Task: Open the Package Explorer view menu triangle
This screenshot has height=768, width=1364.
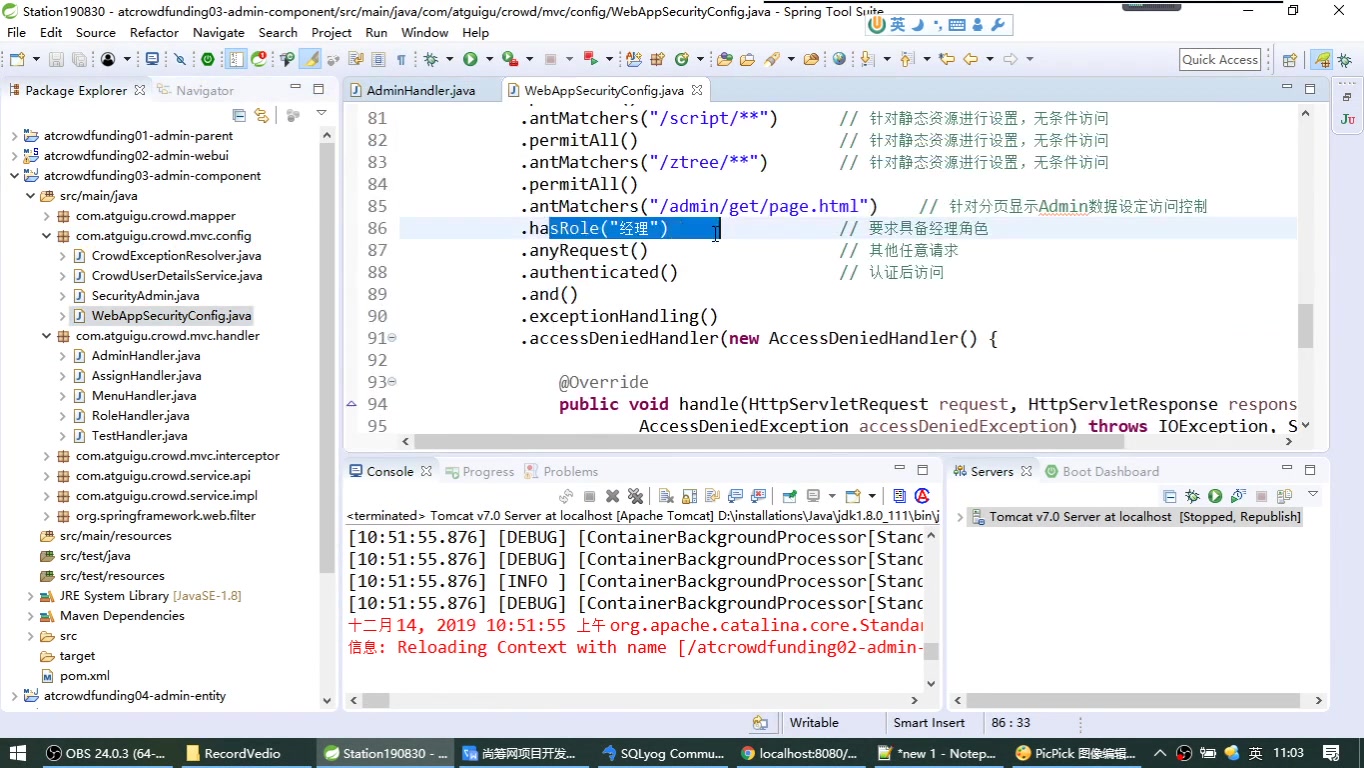Action: 321,114
